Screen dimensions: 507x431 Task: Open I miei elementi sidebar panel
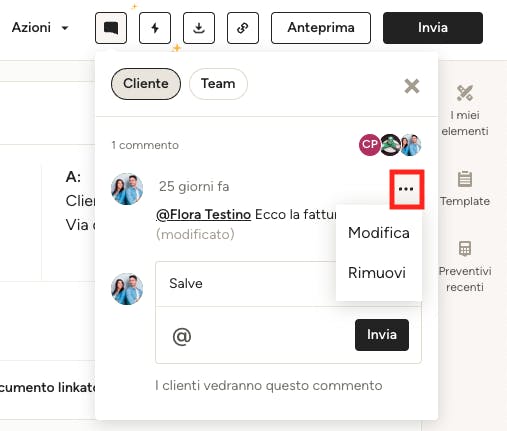pos(465,111)
